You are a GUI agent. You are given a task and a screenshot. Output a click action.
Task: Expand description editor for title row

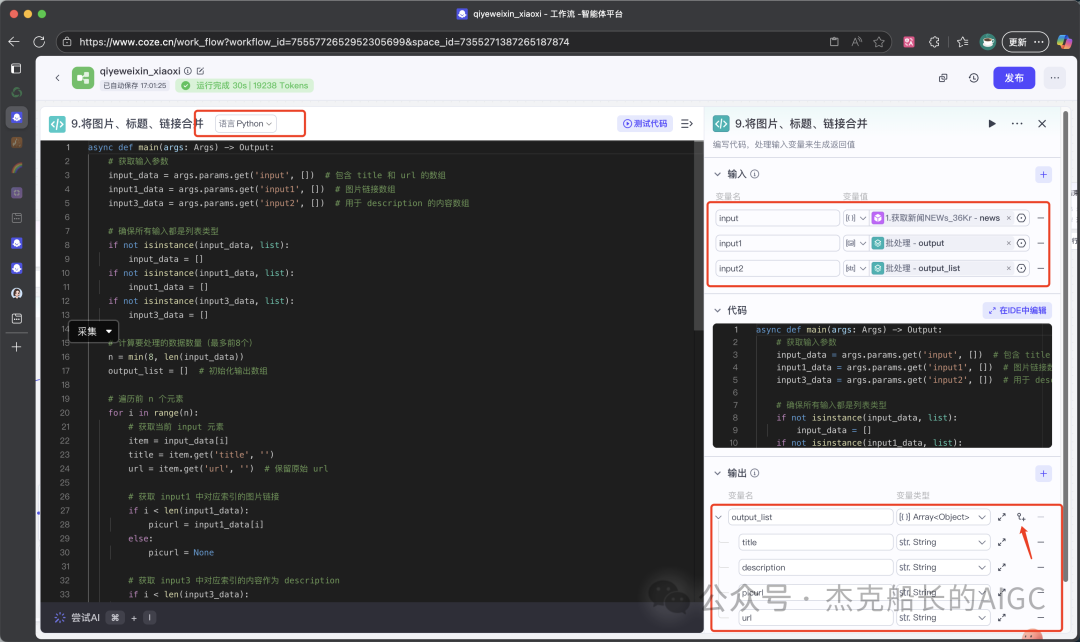1001,543
